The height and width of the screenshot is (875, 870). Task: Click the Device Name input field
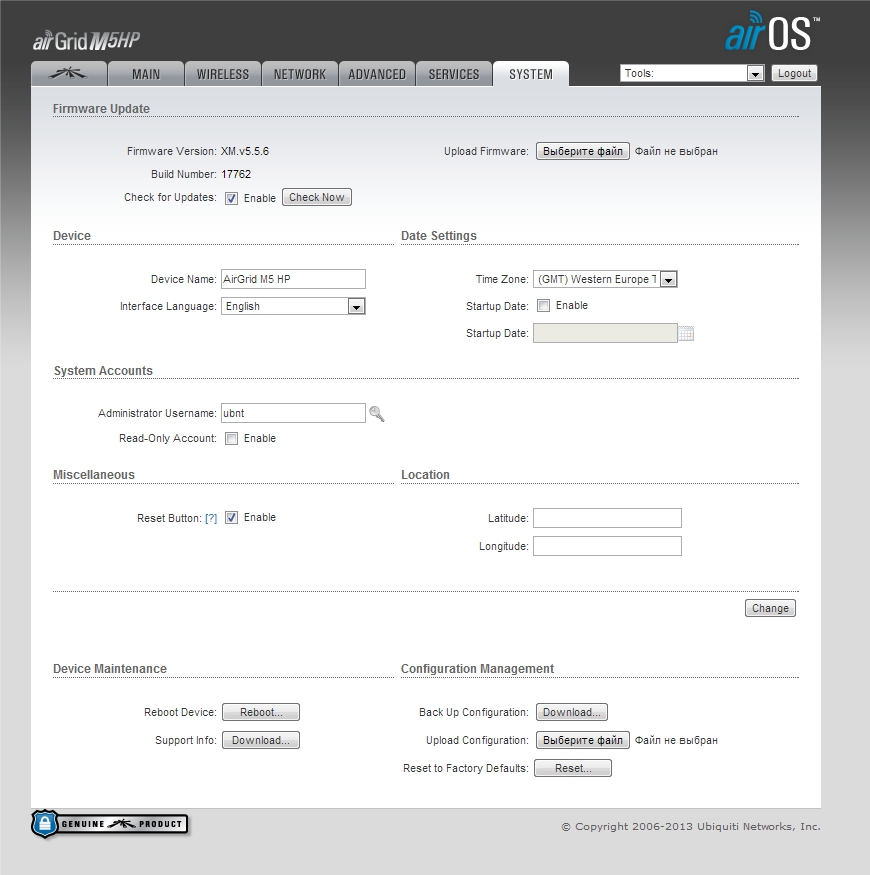tap(294, 279)
